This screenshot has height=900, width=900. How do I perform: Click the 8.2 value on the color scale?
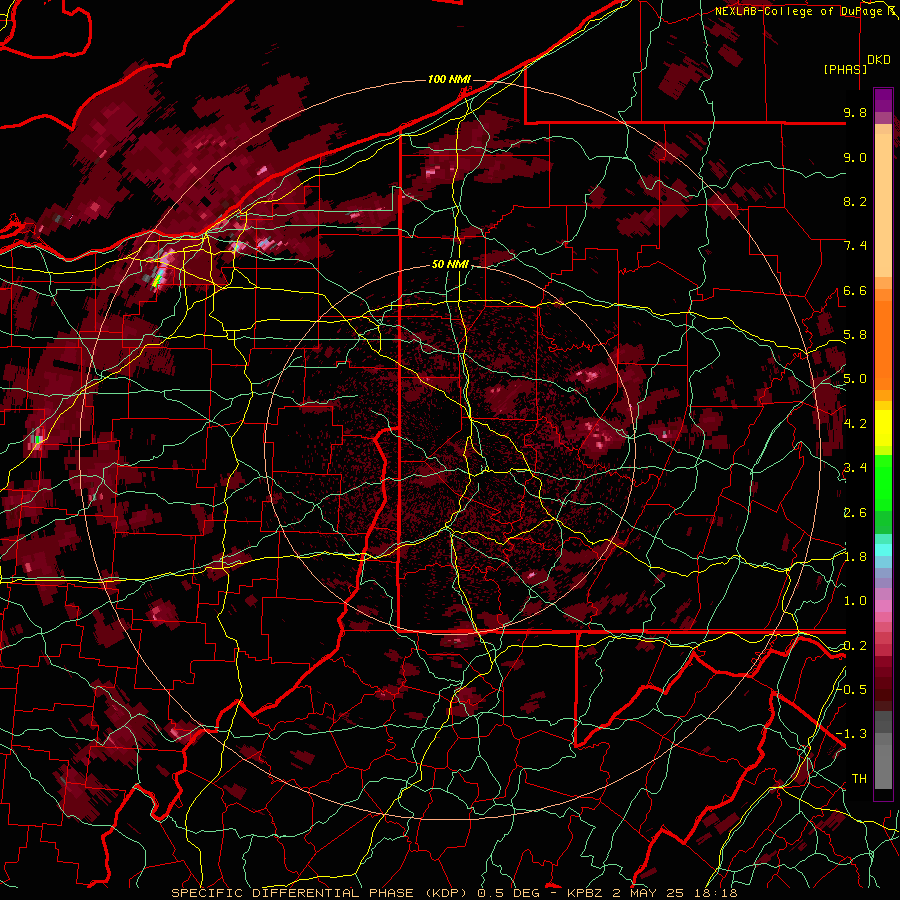[855, 201]
